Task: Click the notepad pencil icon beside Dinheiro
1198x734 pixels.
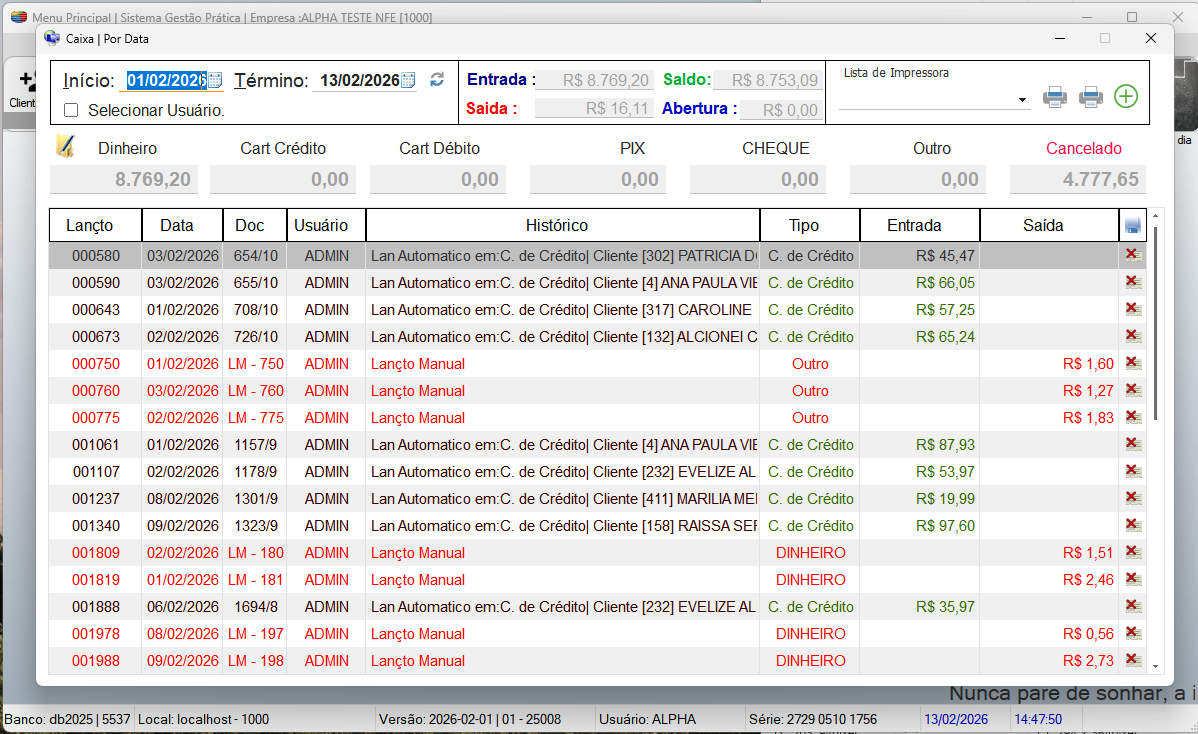Action: click(x=65, y=146)
